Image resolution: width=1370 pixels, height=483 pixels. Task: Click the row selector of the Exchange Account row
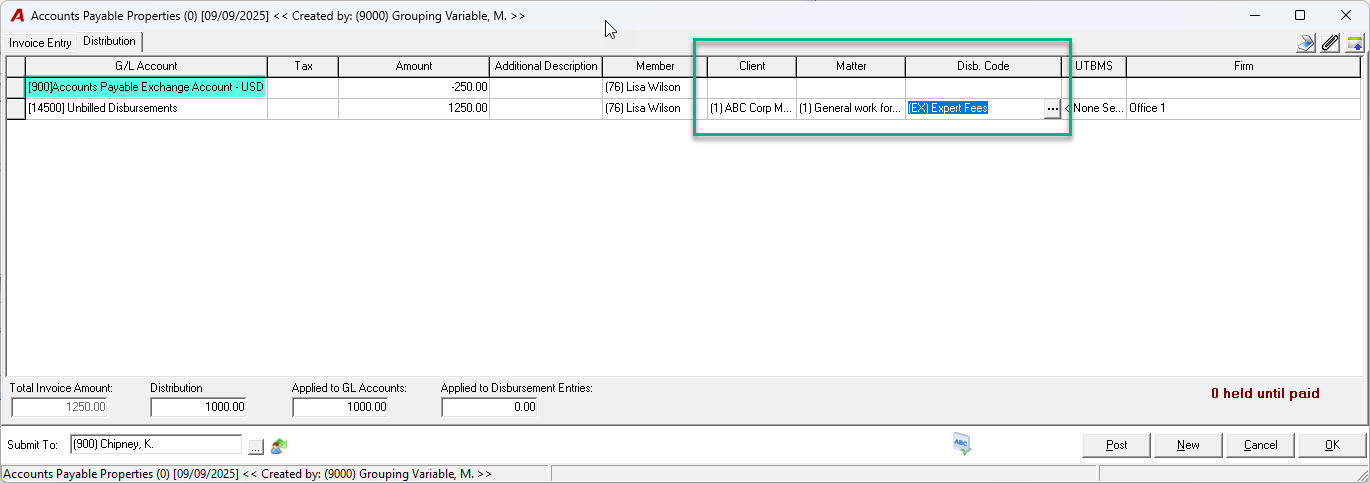[16, 88]
